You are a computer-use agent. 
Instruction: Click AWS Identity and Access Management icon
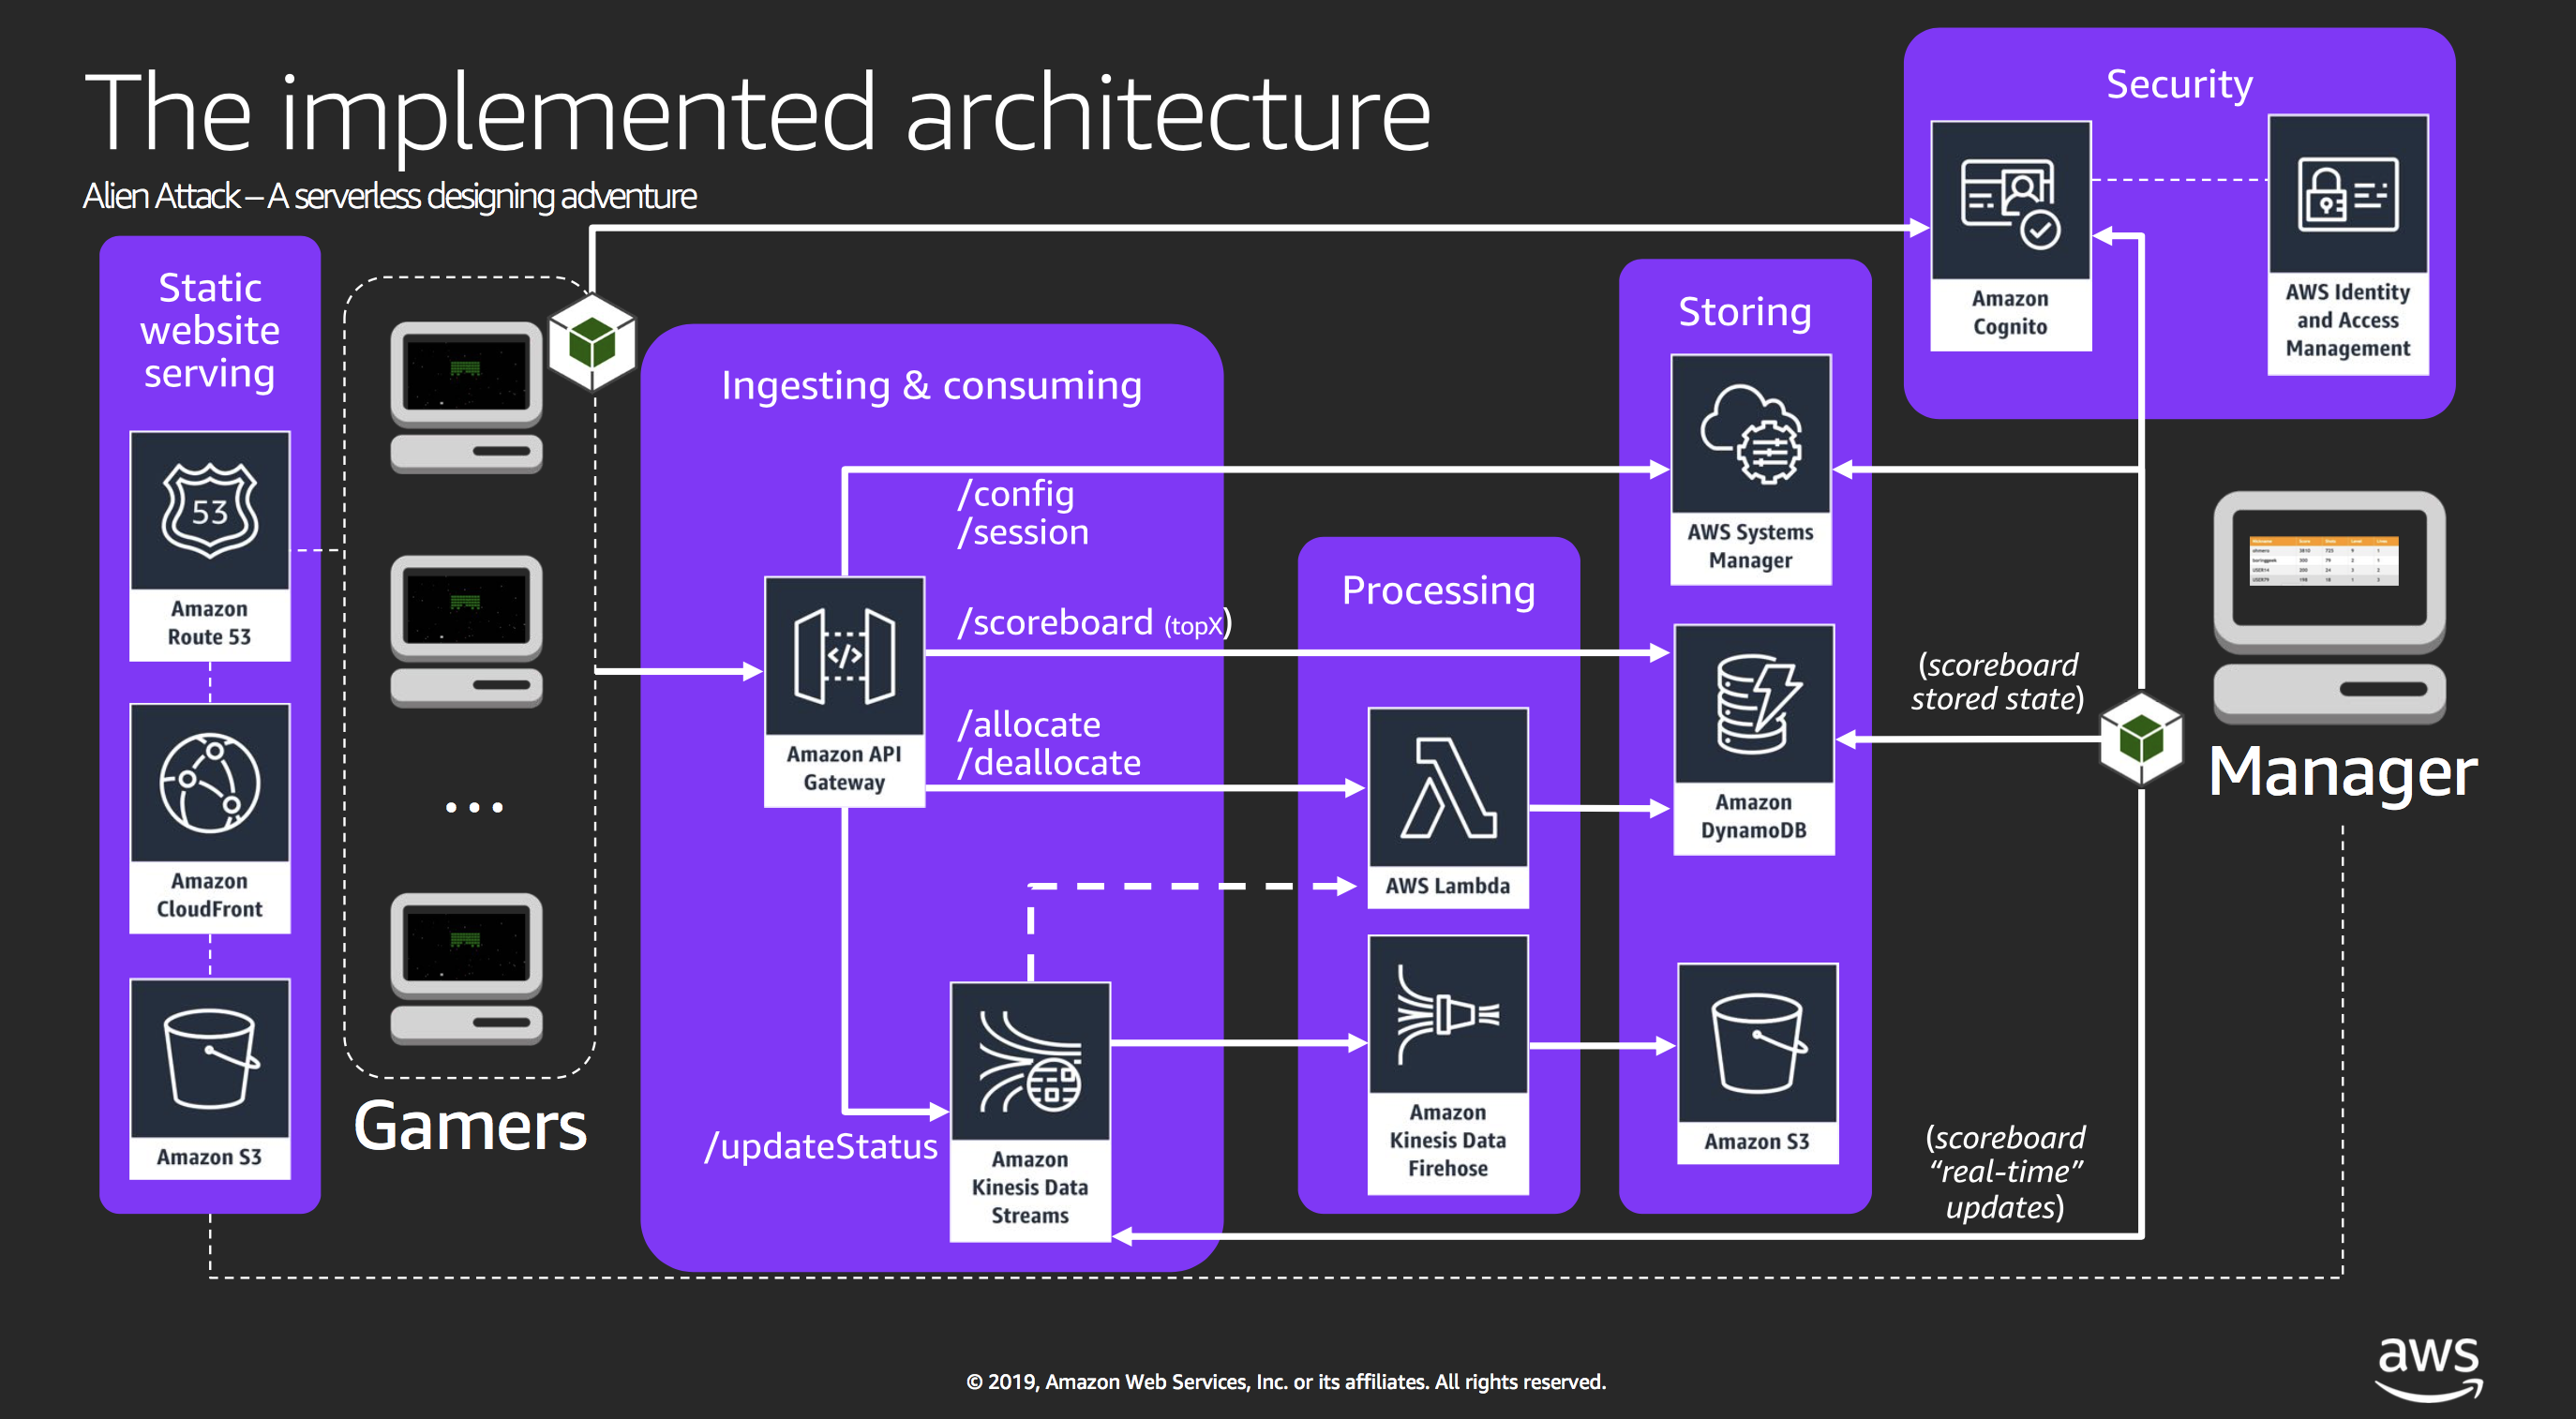(x=2347, y=195)
